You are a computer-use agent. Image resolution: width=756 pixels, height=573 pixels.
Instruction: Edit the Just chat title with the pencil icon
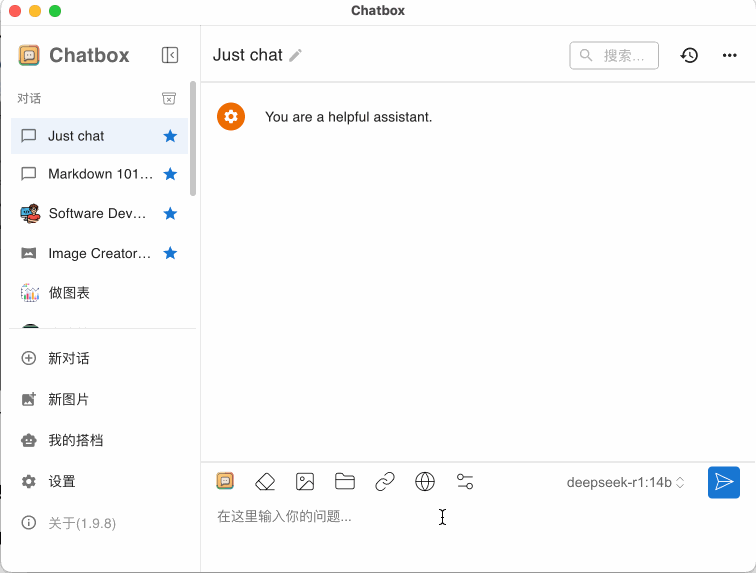coord(295,55)
